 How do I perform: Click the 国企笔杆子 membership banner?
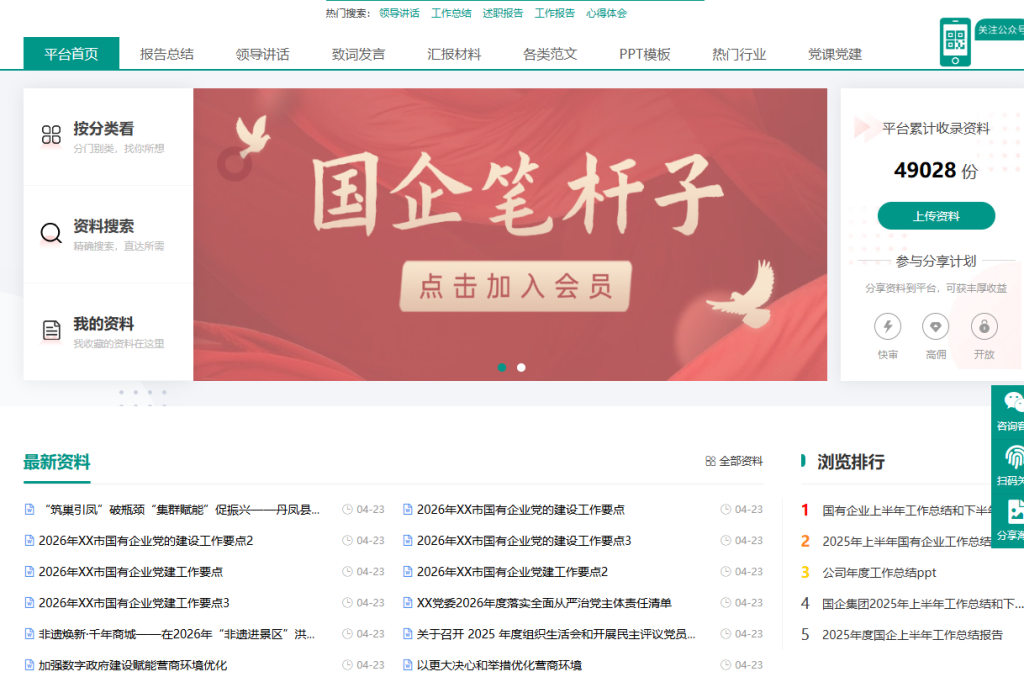510,234
